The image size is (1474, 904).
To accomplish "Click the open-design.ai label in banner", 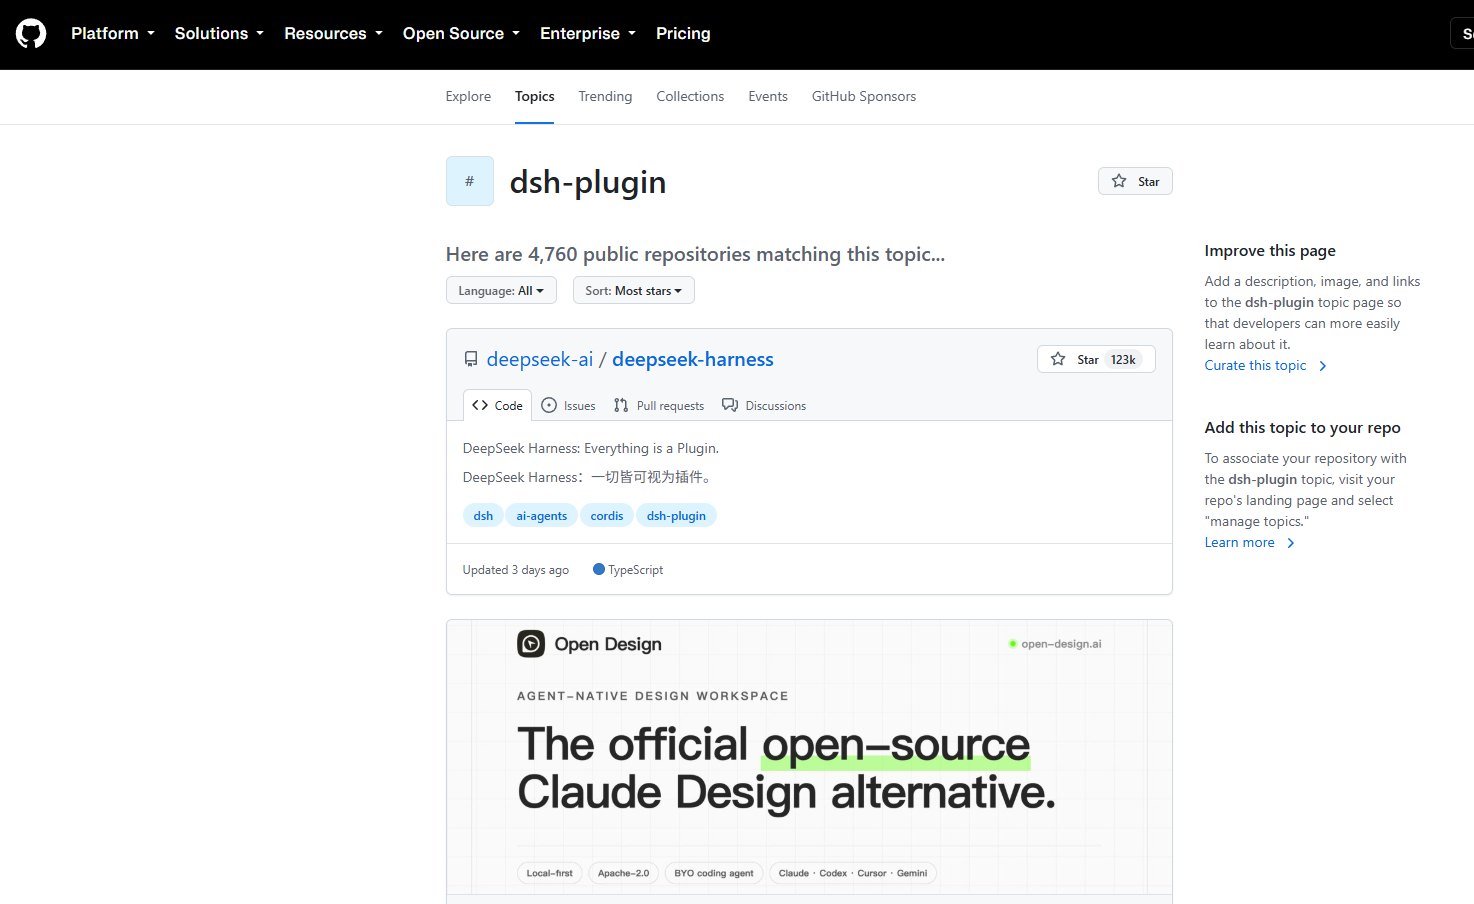I will [1061, 644].
